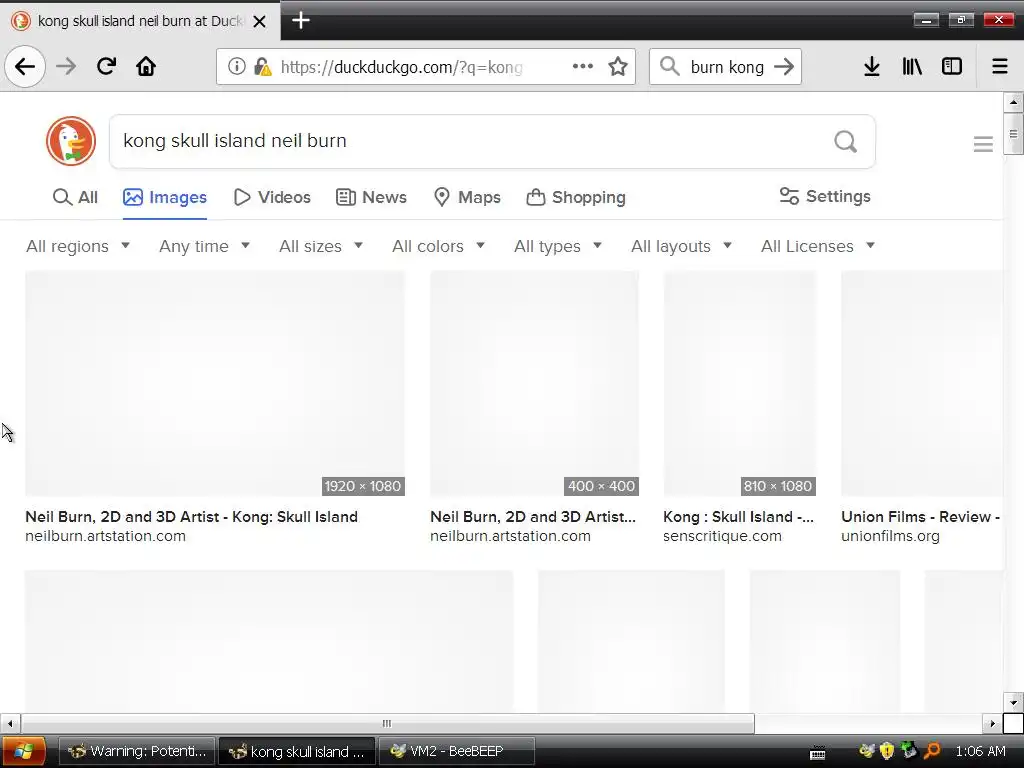
Task: Click the burn kong Firefox search field
Action: [x=726, y=67]
